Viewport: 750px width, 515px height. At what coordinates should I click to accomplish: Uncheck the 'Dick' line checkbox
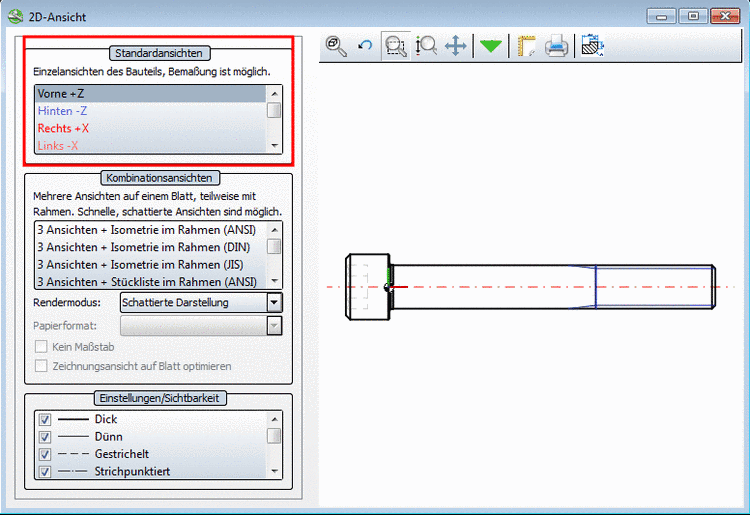[x=45, y=419]
